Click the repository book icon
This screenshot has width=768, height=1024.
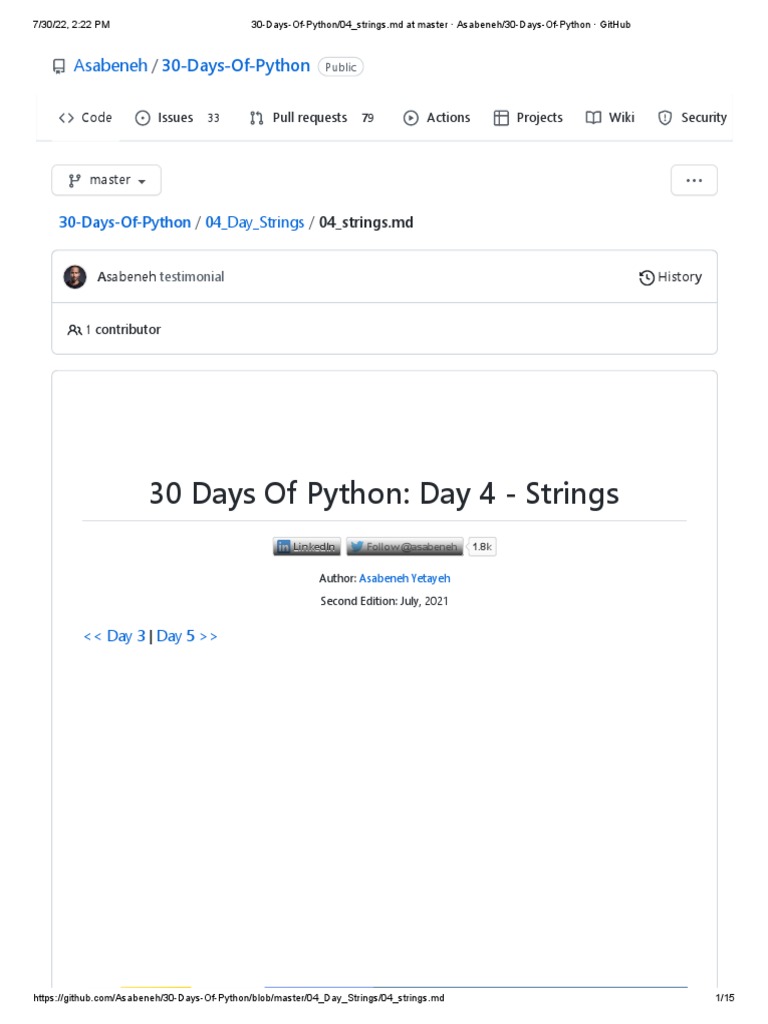point(59,67)
